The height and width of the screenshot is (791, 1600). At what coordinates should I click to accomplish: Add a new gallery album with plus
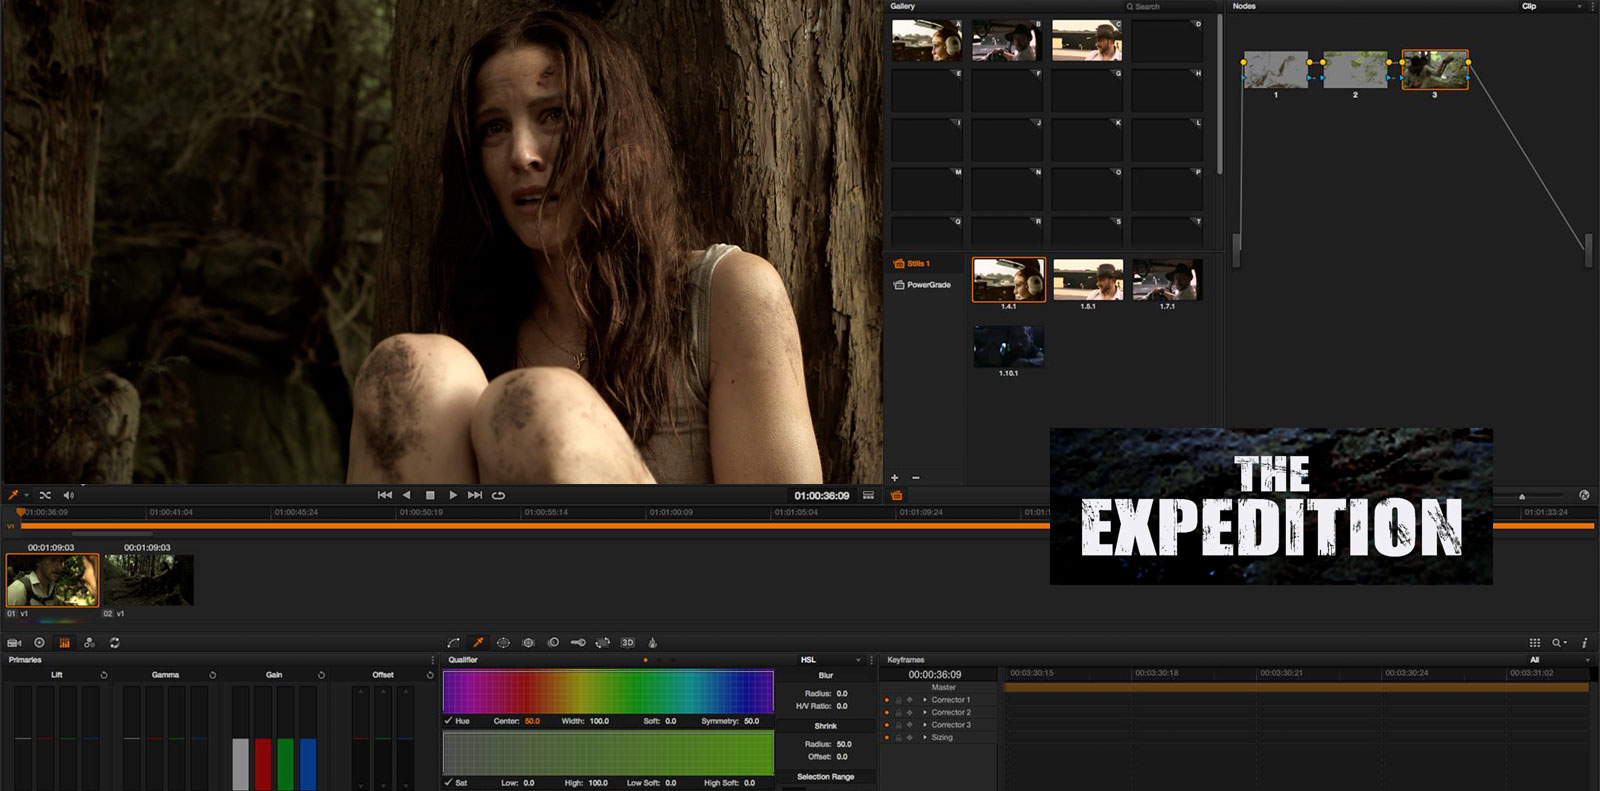point(895,478)
